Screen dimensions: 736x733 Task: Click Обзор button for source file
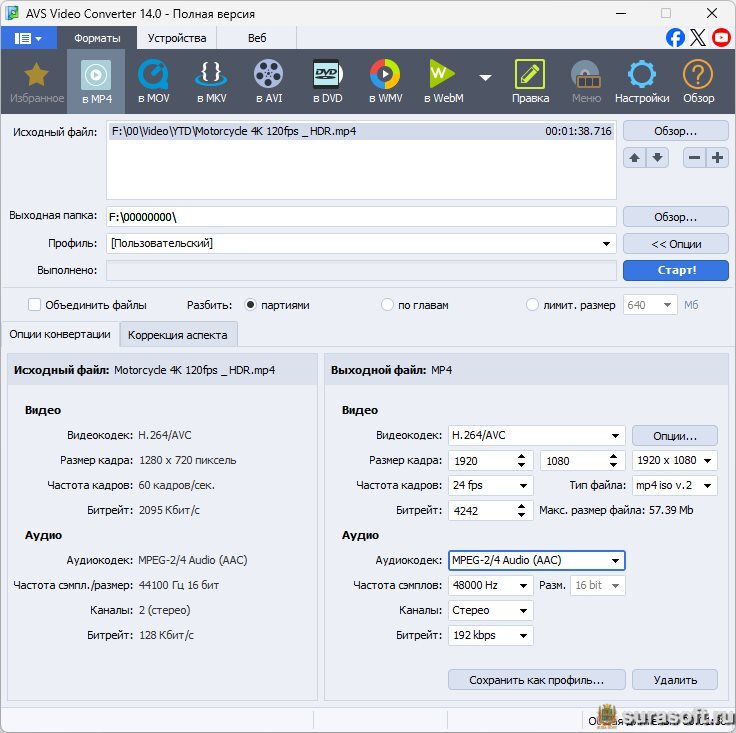tap(675, 131)
